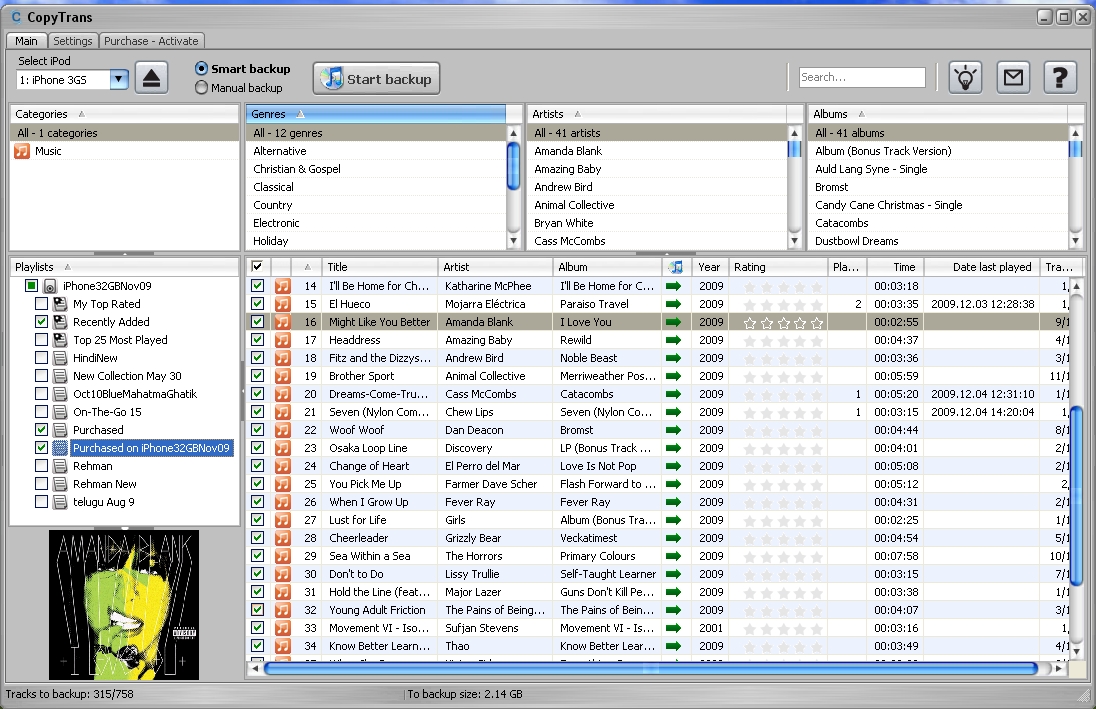Image resolution: width=1096 pixels, height=709 pixels.
Task: Switch to the Settings tab
Action: pyautogui.click(x=73, y=41)
